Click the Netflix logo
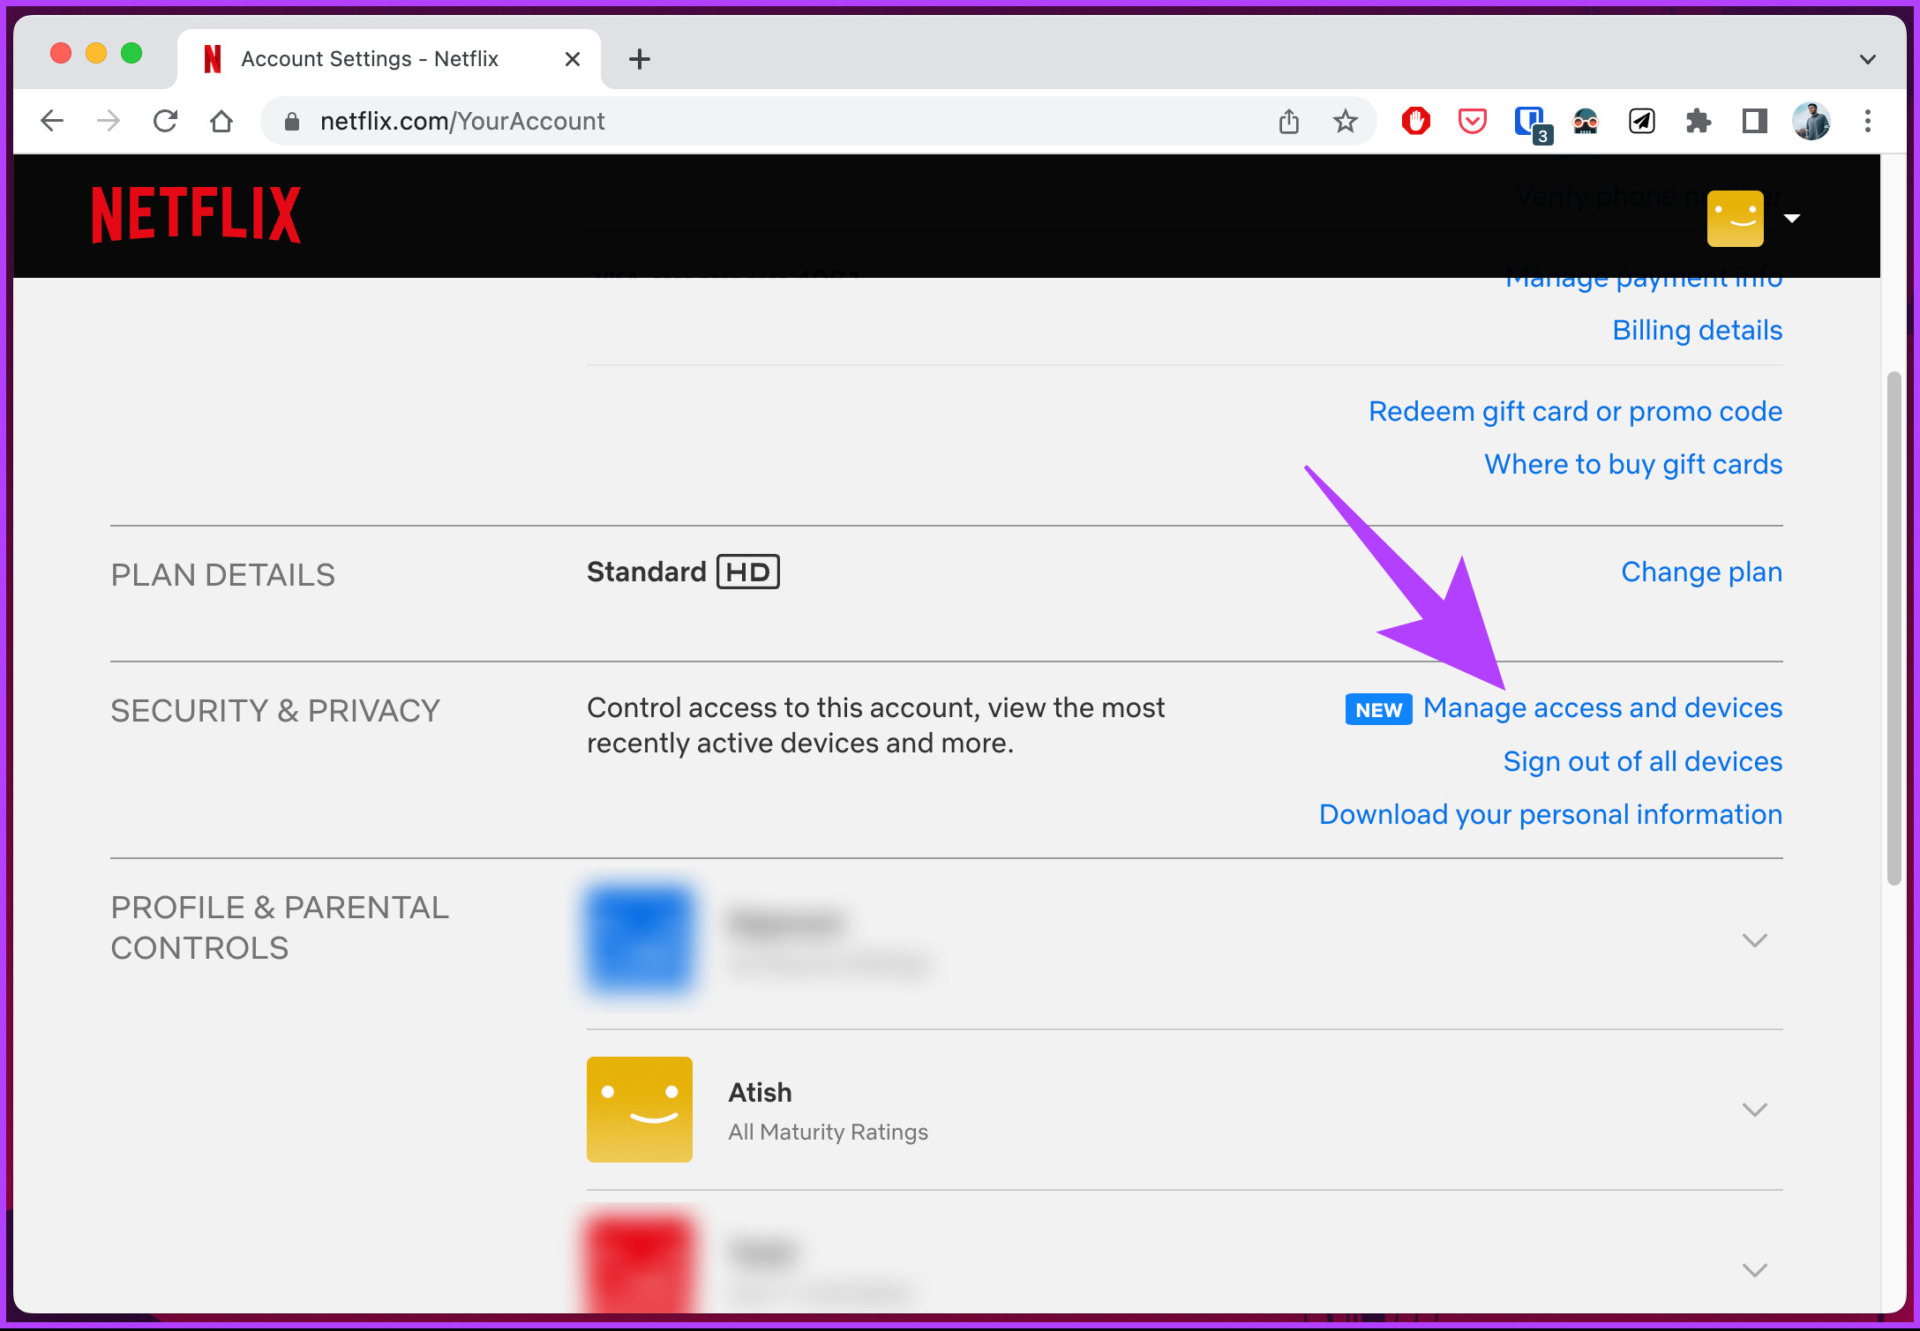The height and width of the screenshot is (1331, 1920). 196,213
